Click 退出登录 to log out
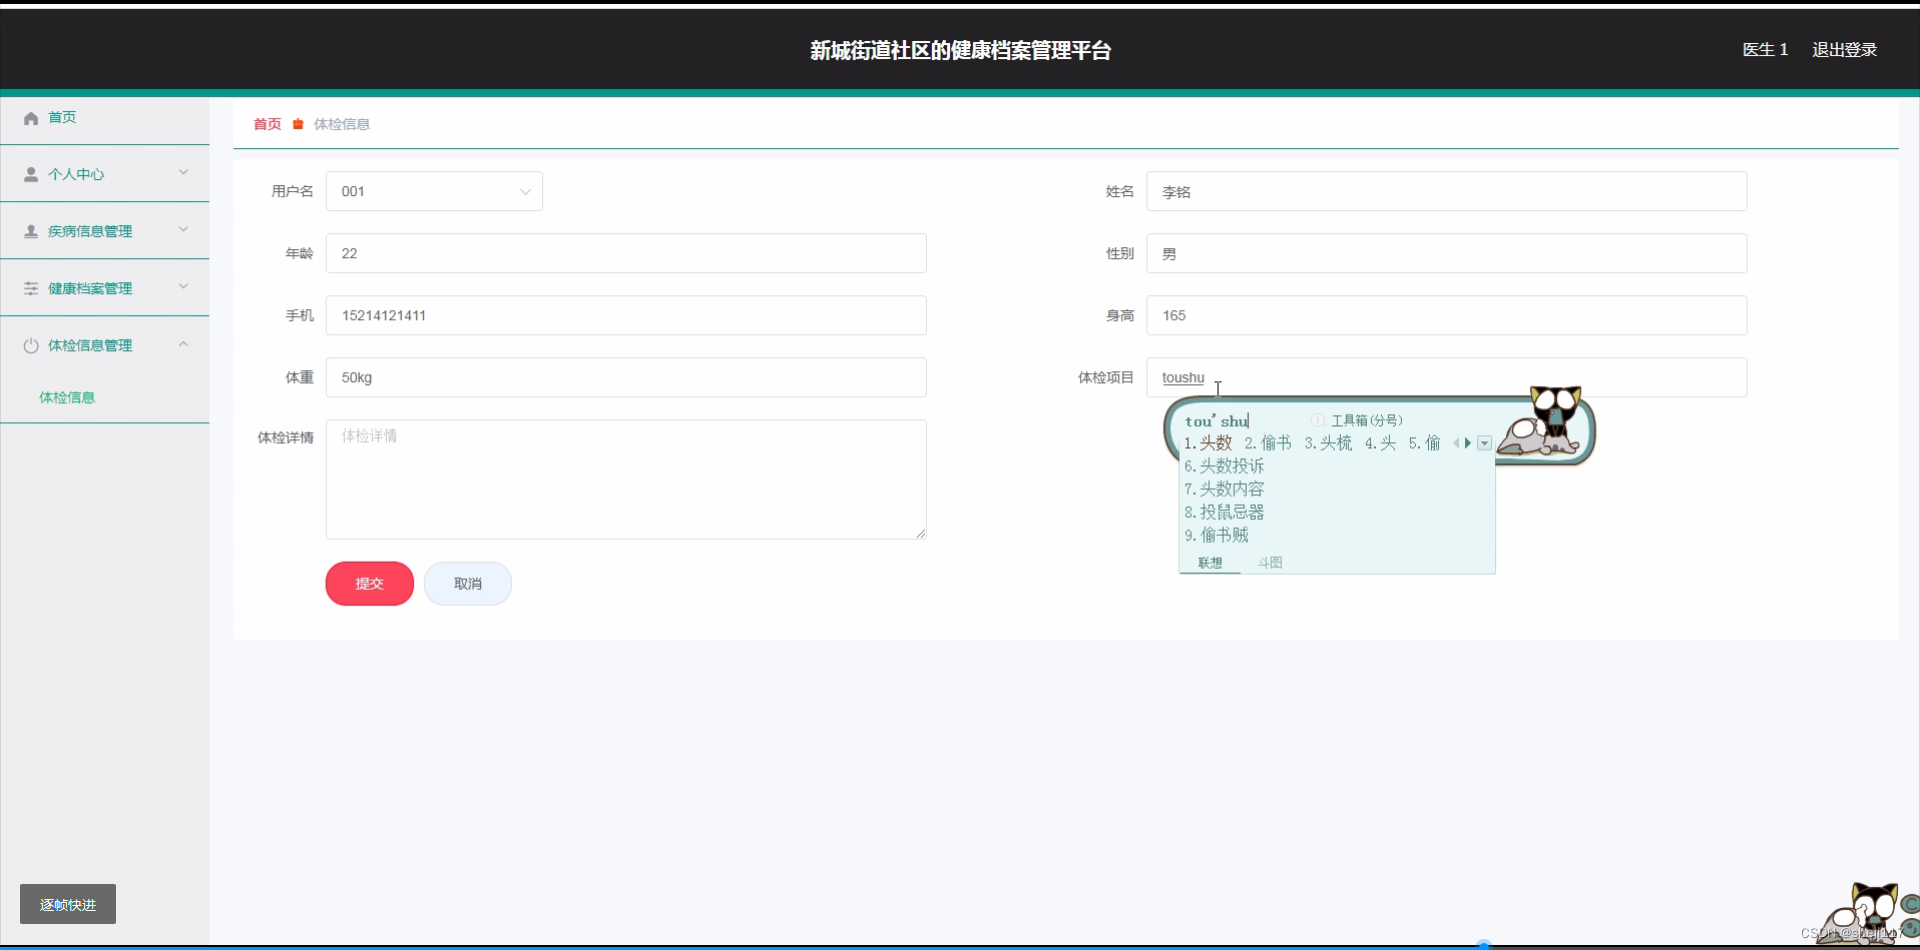This screenshot has height=950, width=1920. pos(1844,49)
